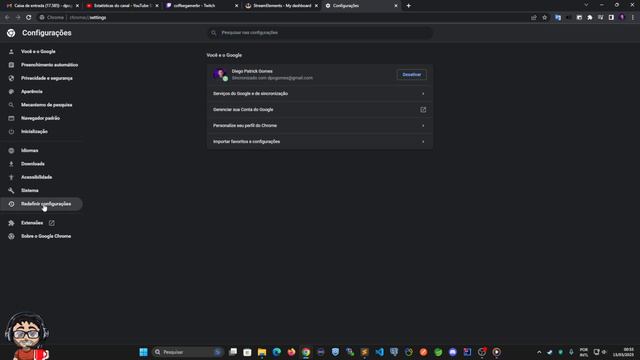
Task: Toggle the browser side panel icon
Action: tap(611, 18)
